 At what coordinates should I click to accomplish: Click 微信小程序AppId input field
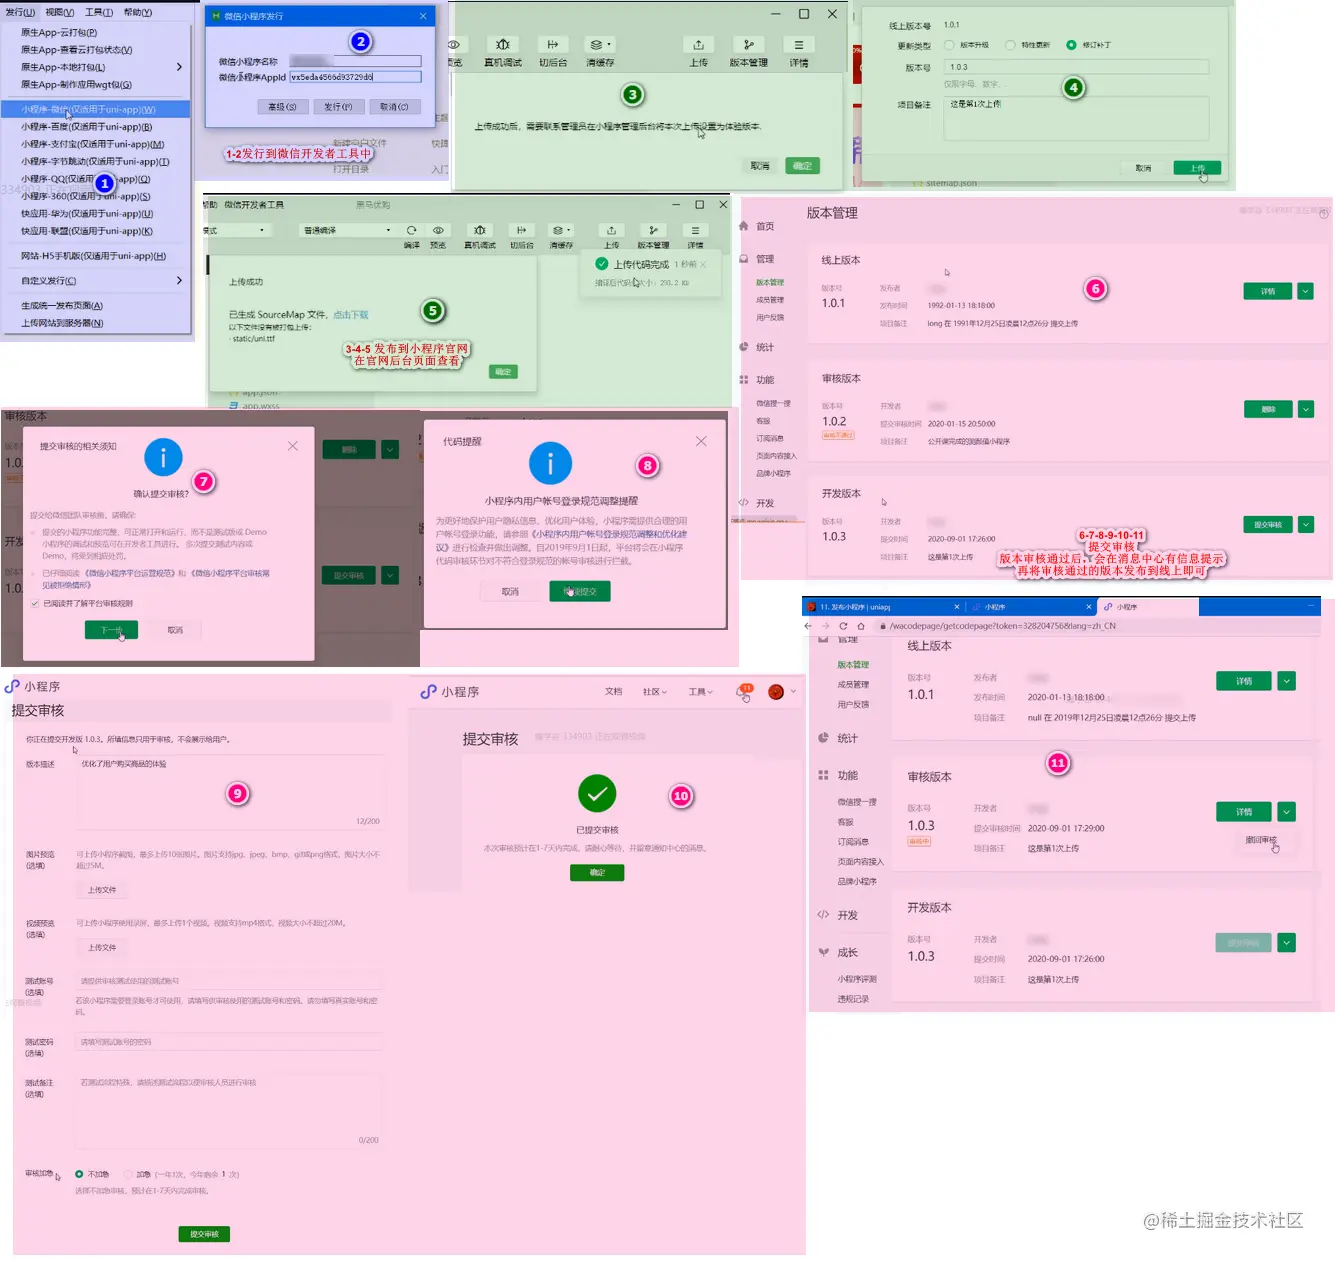pos(355,77)
